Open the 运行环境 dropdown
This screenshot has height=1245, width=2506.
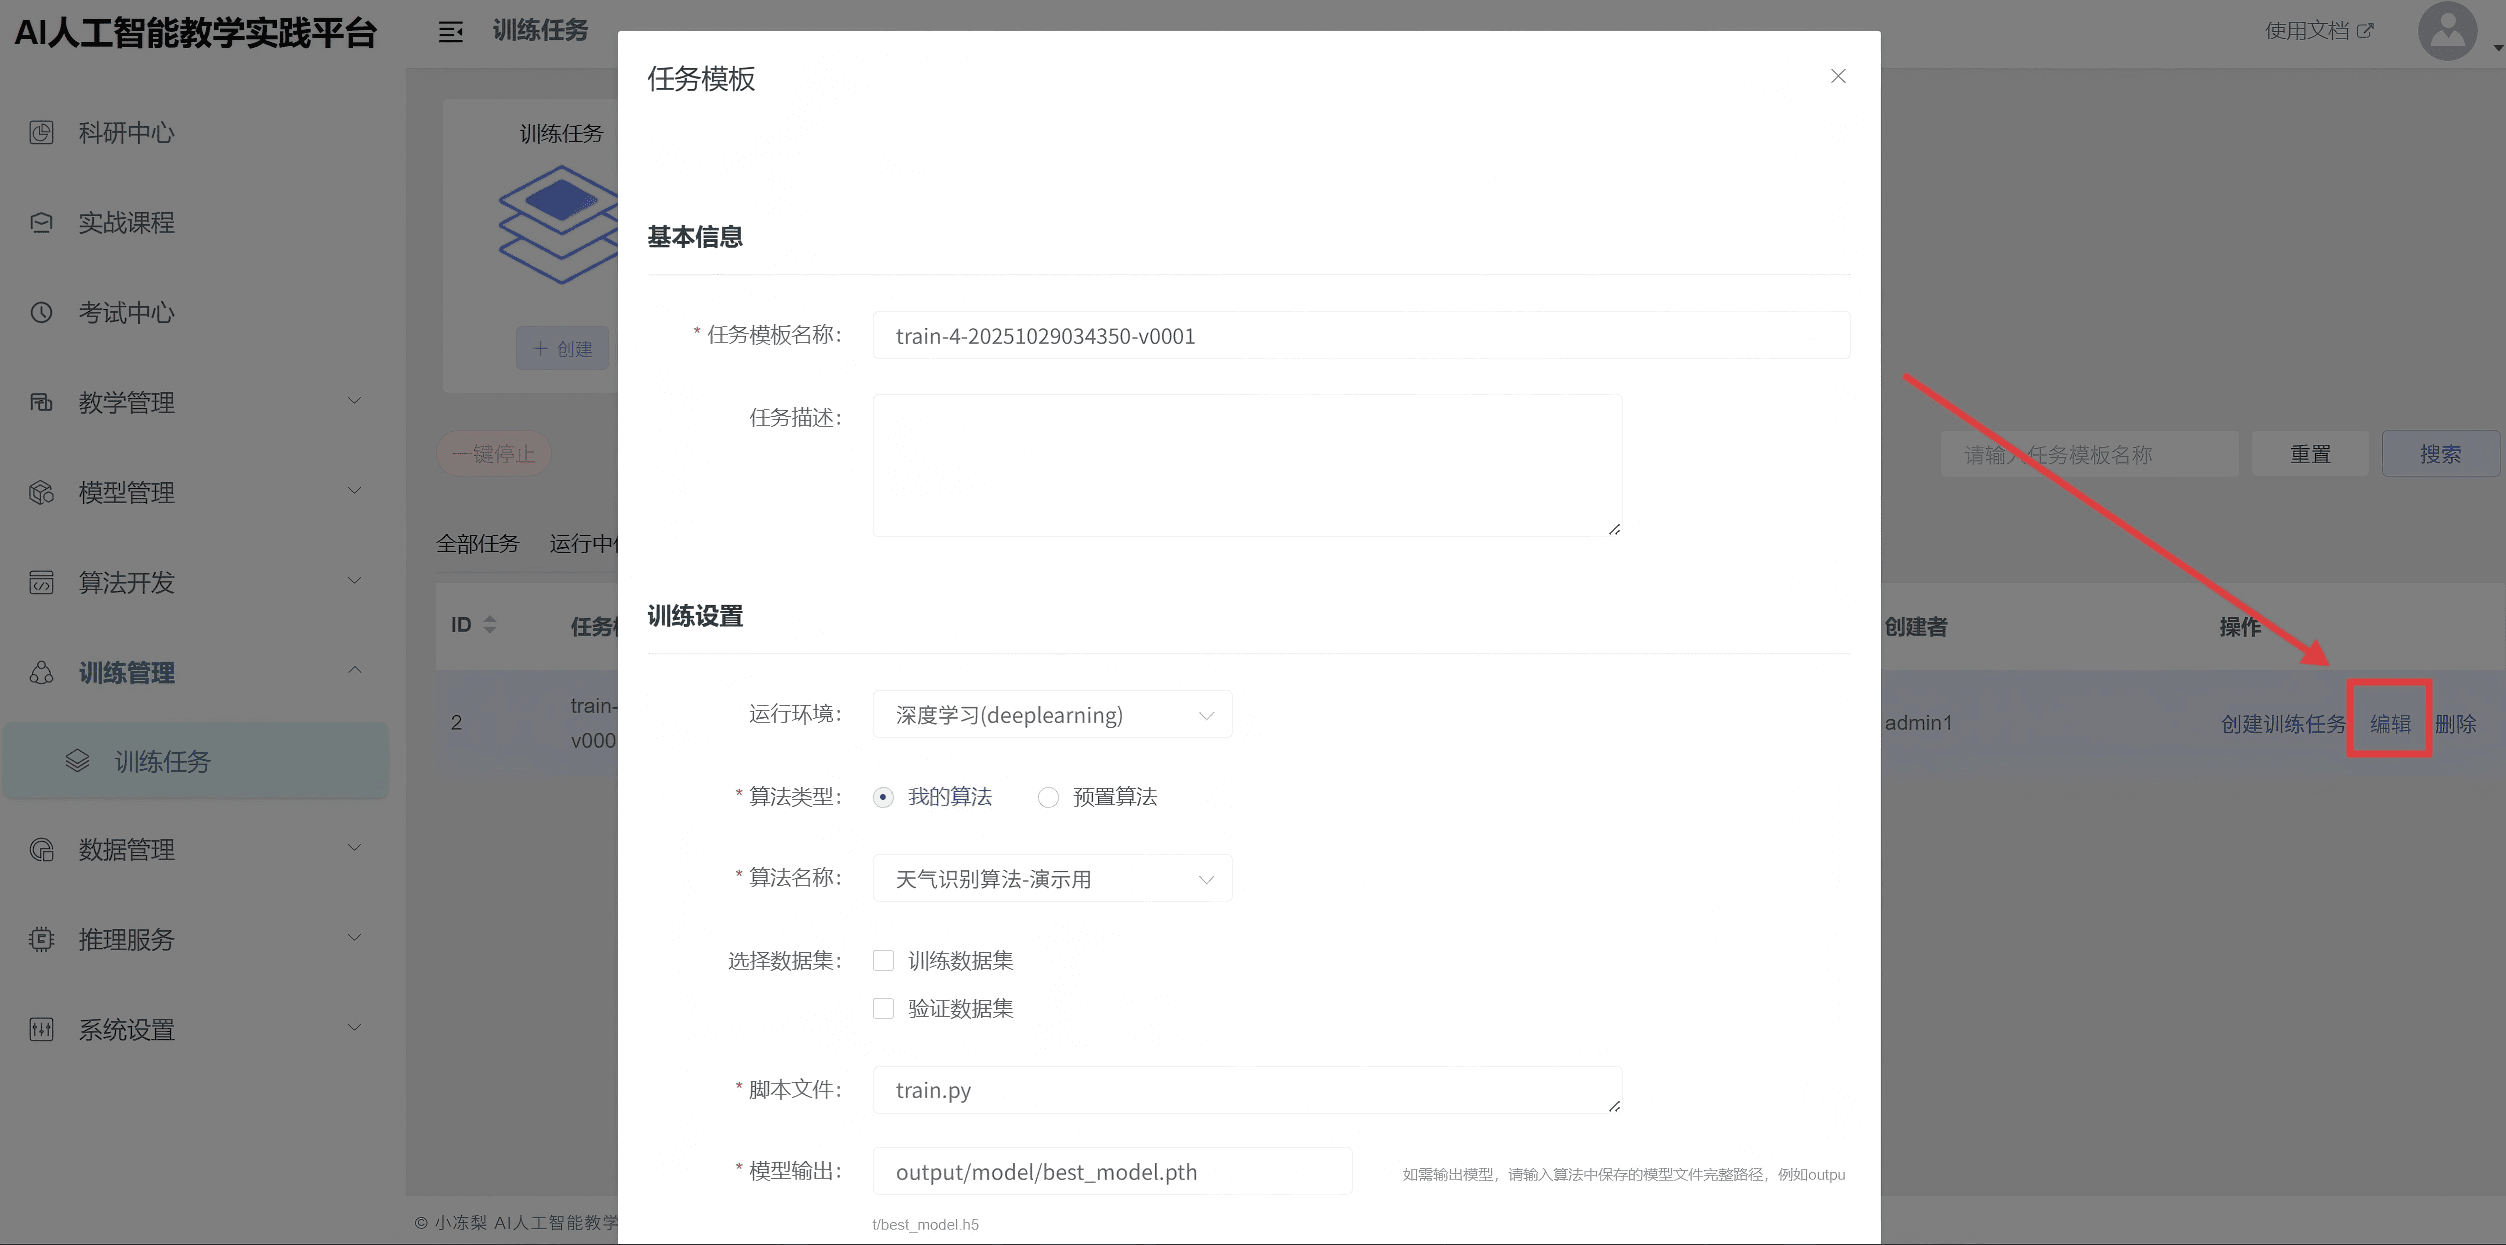(1052, 714)
